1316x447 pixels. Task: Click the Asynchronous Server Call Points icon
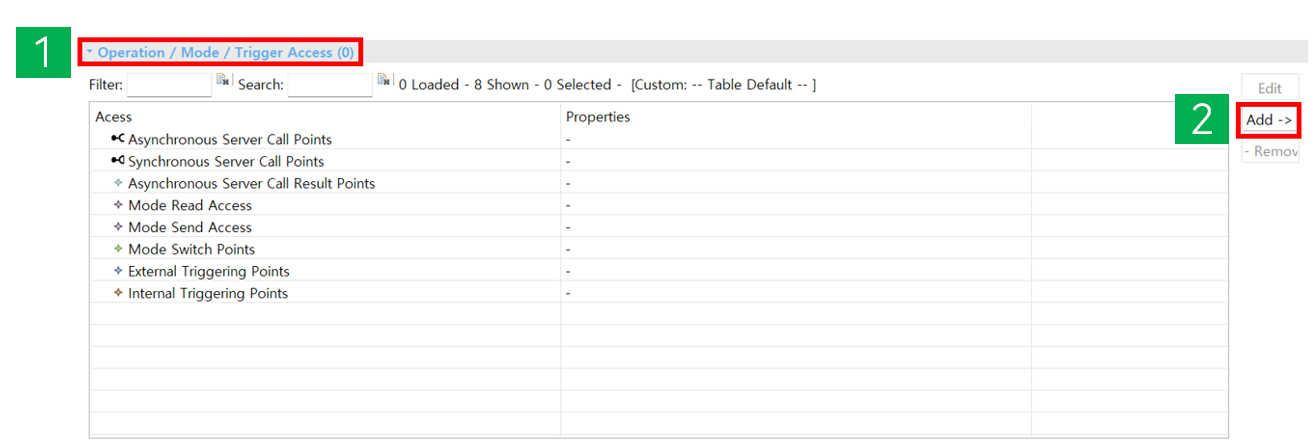(x=118, y=139)
